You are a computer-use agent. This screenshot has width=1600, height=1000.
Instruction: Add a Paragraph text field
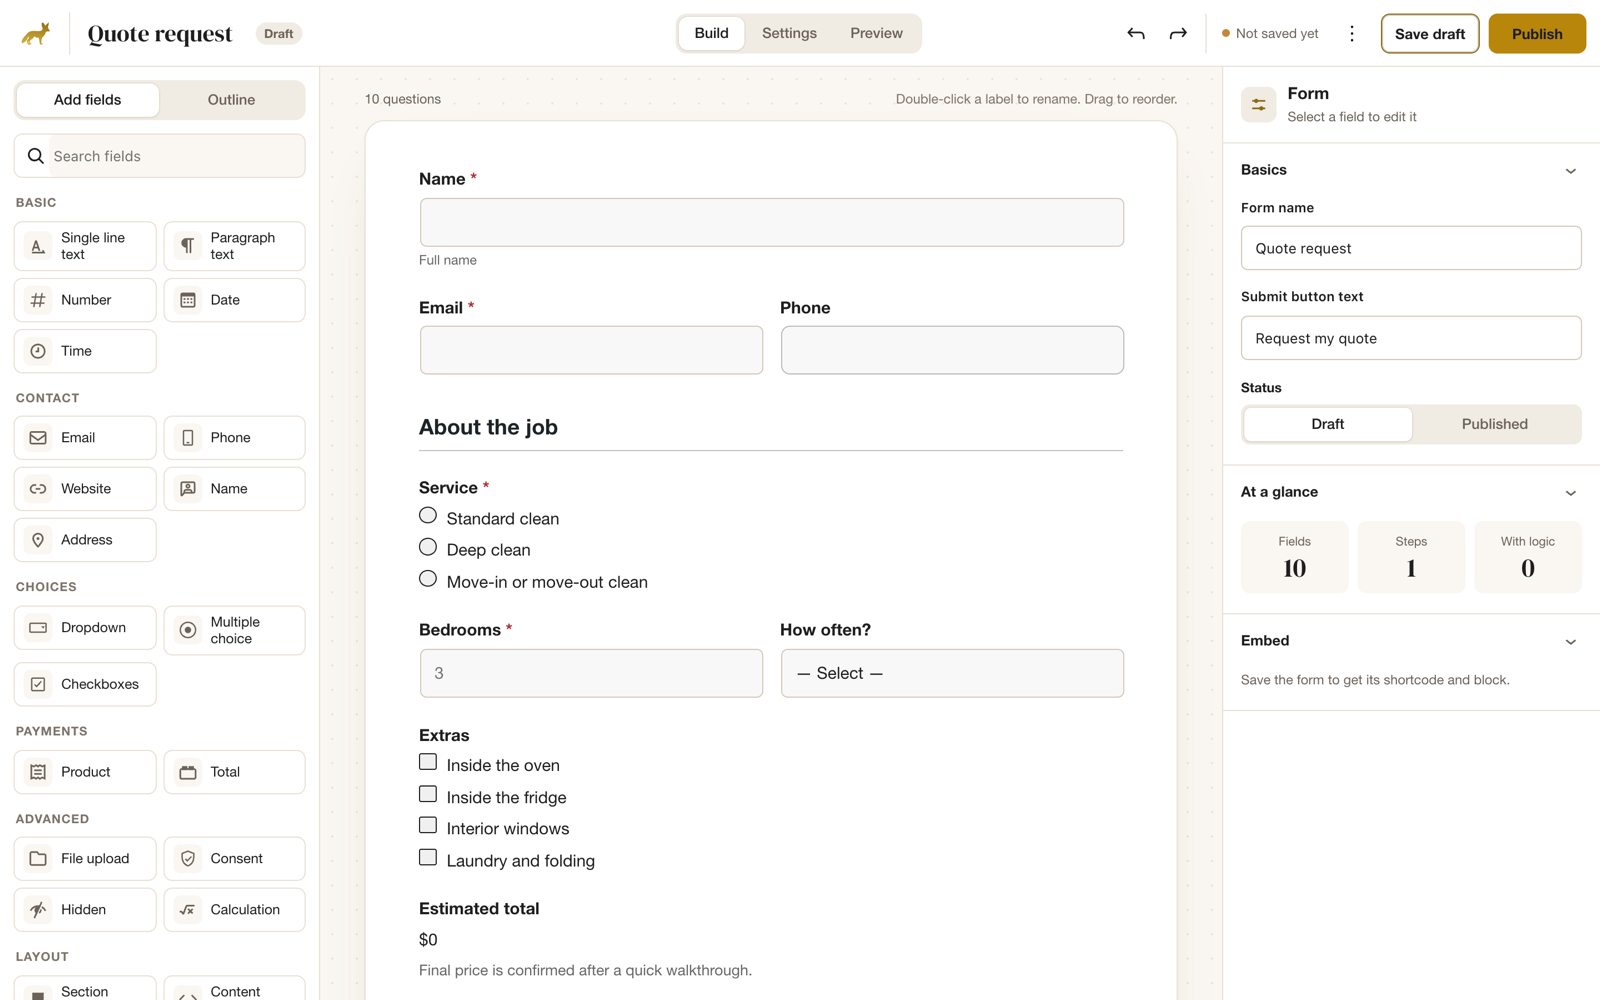tap(234, 246)
